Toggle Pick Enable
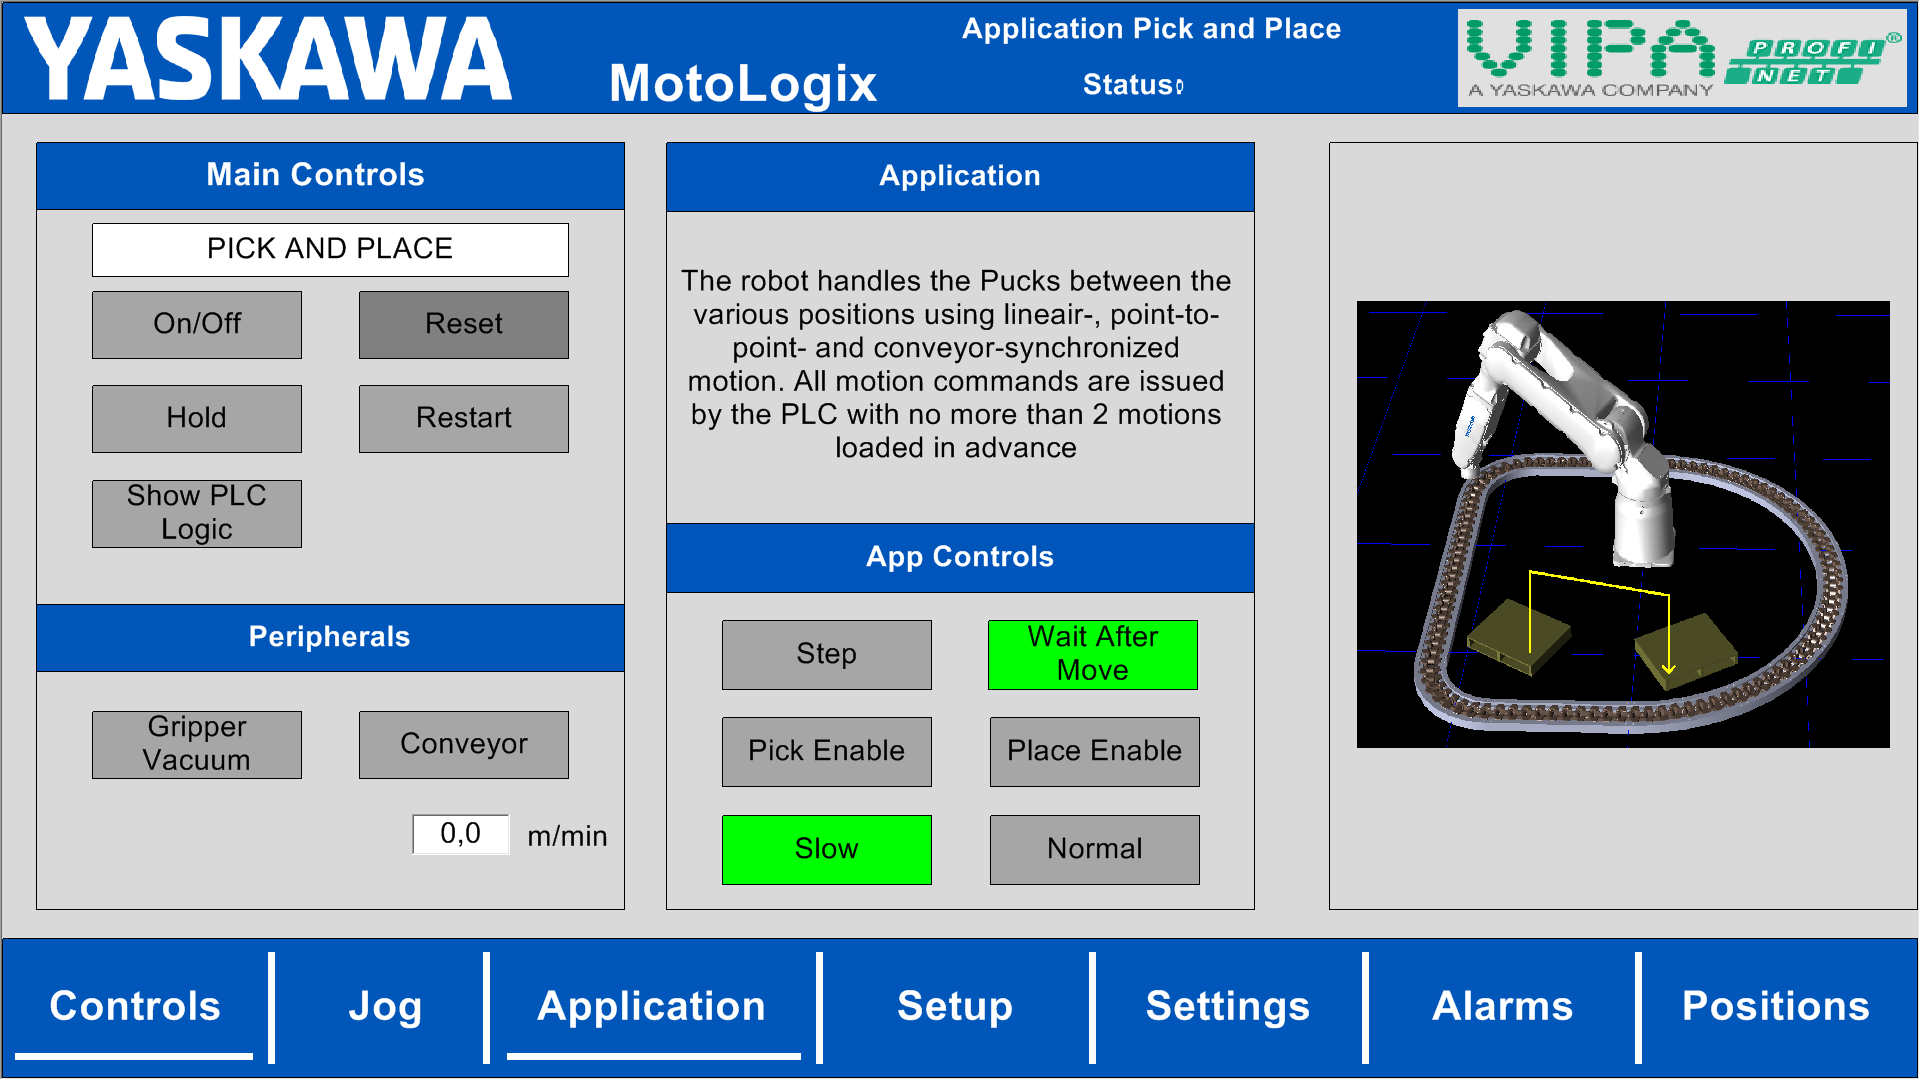This screenshot has height=1080, width=1920. point(827,752)
